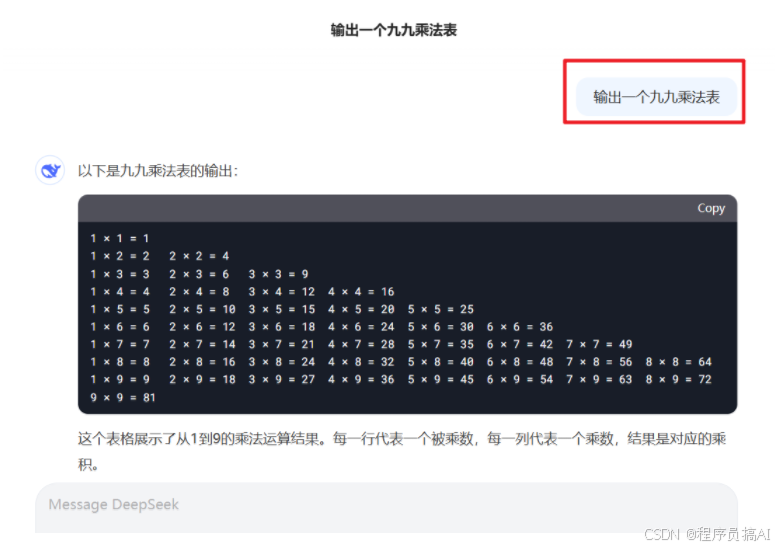
Task: Click the cell 5 × 5 = 25
Action: coord(440,309)
